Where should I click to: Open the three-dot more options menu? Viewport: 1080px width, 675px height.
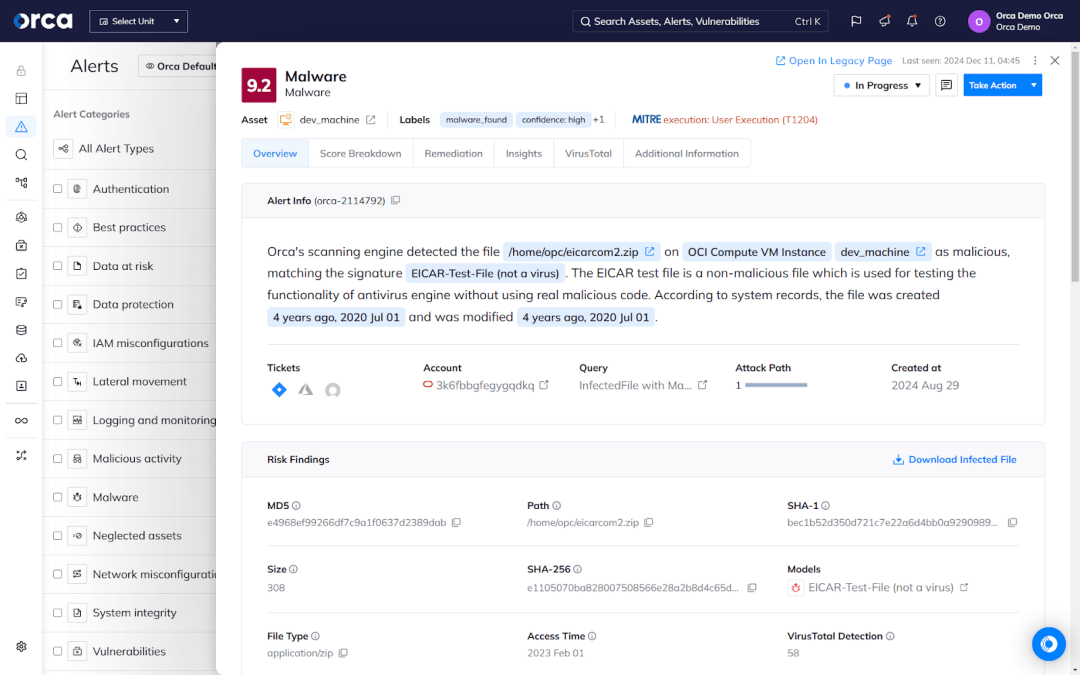pos(1035,61)
